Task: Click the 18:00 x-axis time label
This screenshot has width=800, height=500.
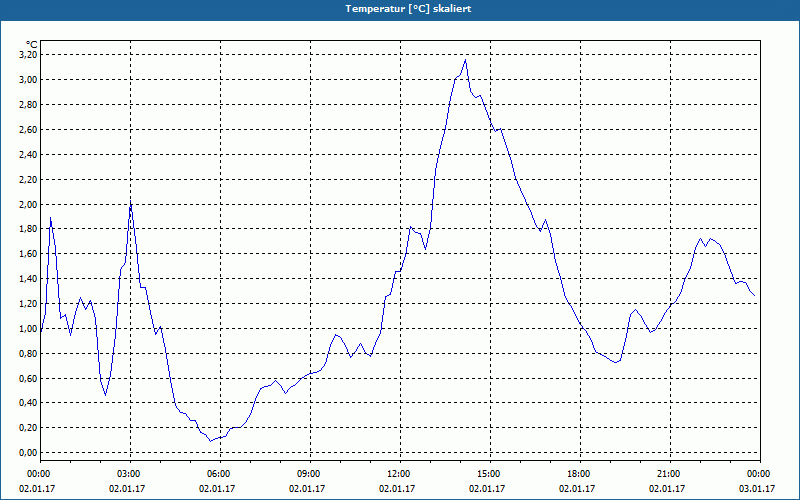Action: (x=577, y=474)
